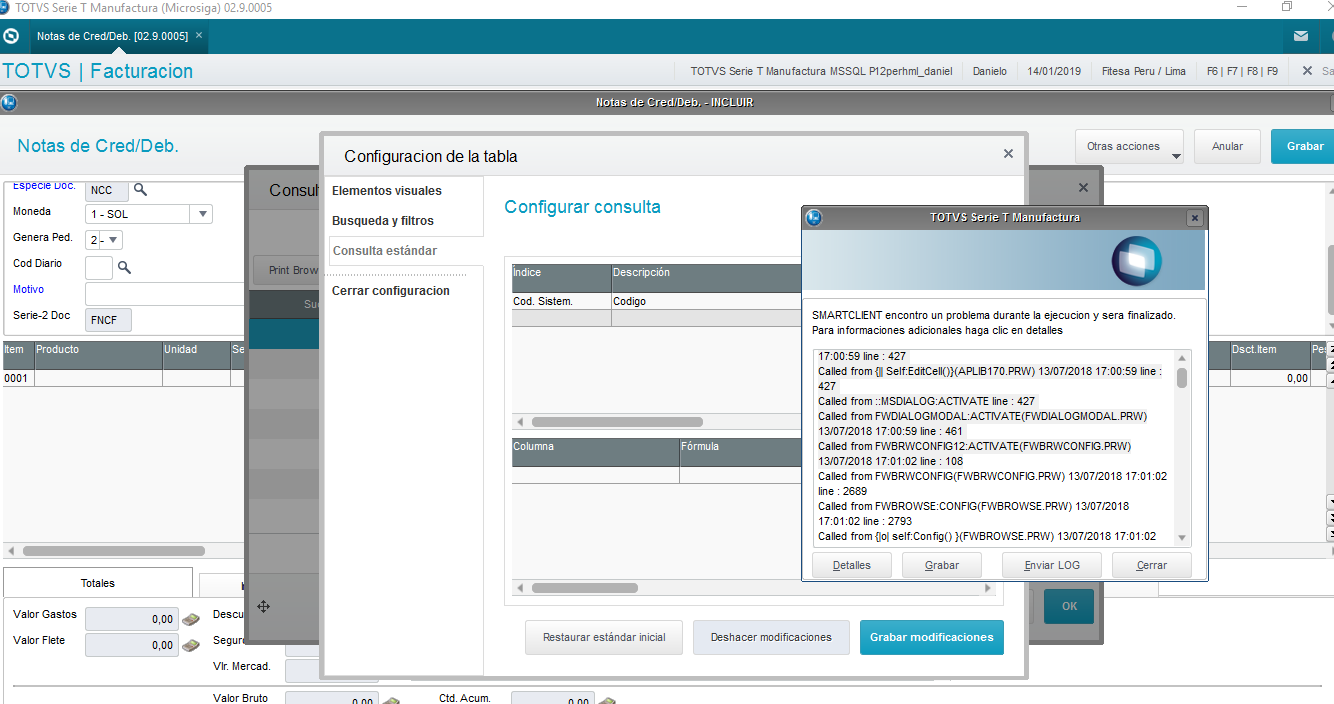
Task: Click the Fórmula column header
Action: [x=741, y=453]
